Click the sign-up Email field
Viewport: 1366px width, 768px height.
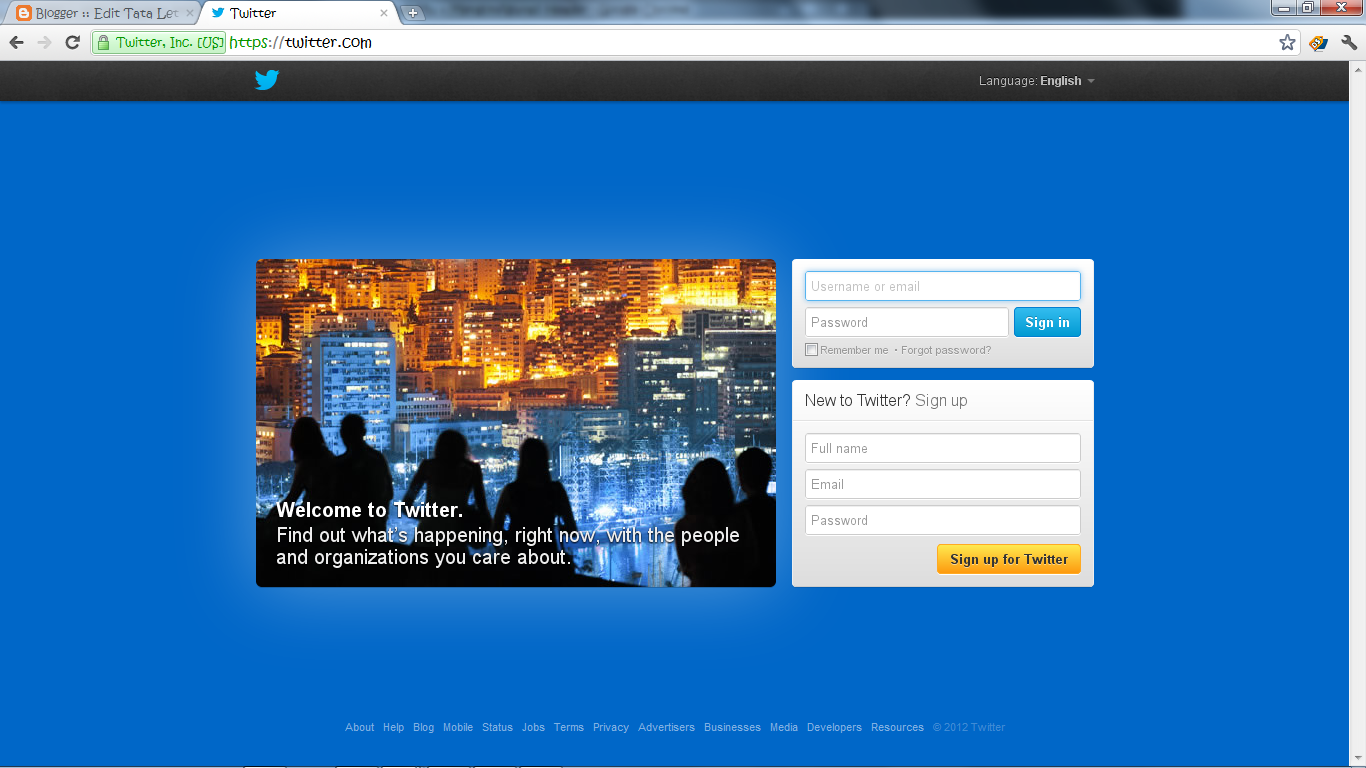(x=943, y=484)
